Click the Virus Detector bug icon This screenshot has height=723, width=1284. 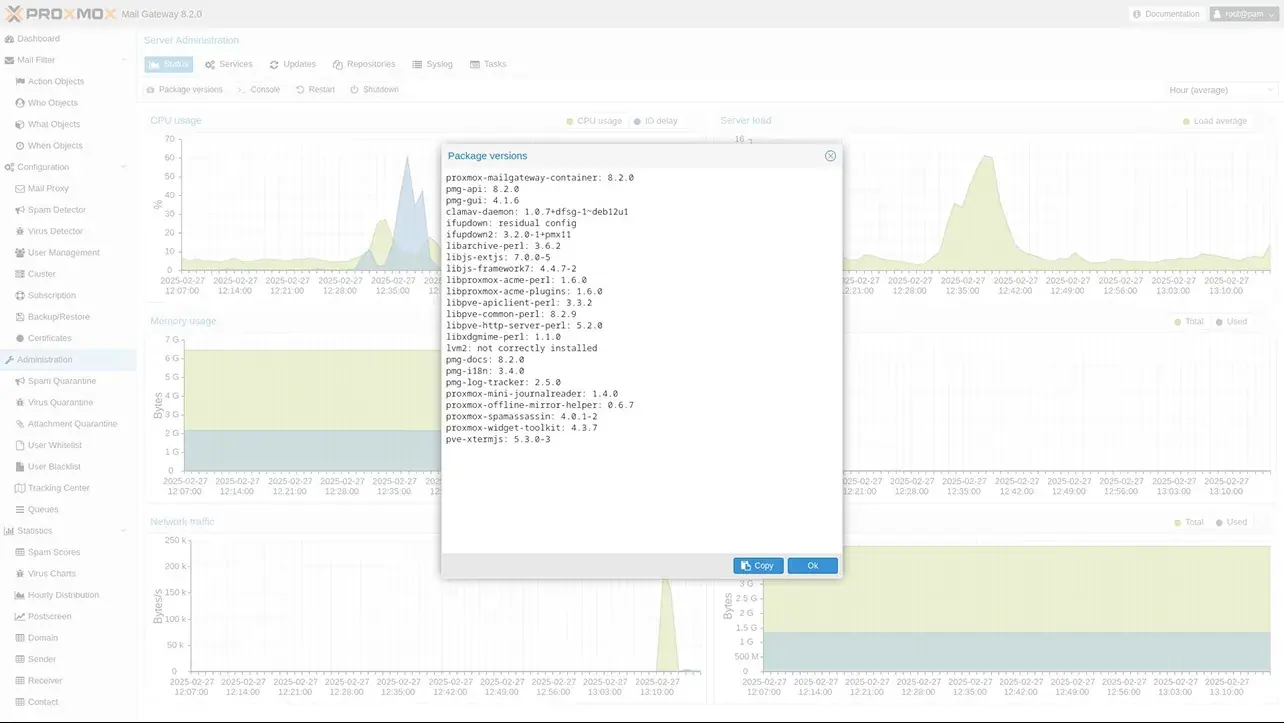[20, 232]
